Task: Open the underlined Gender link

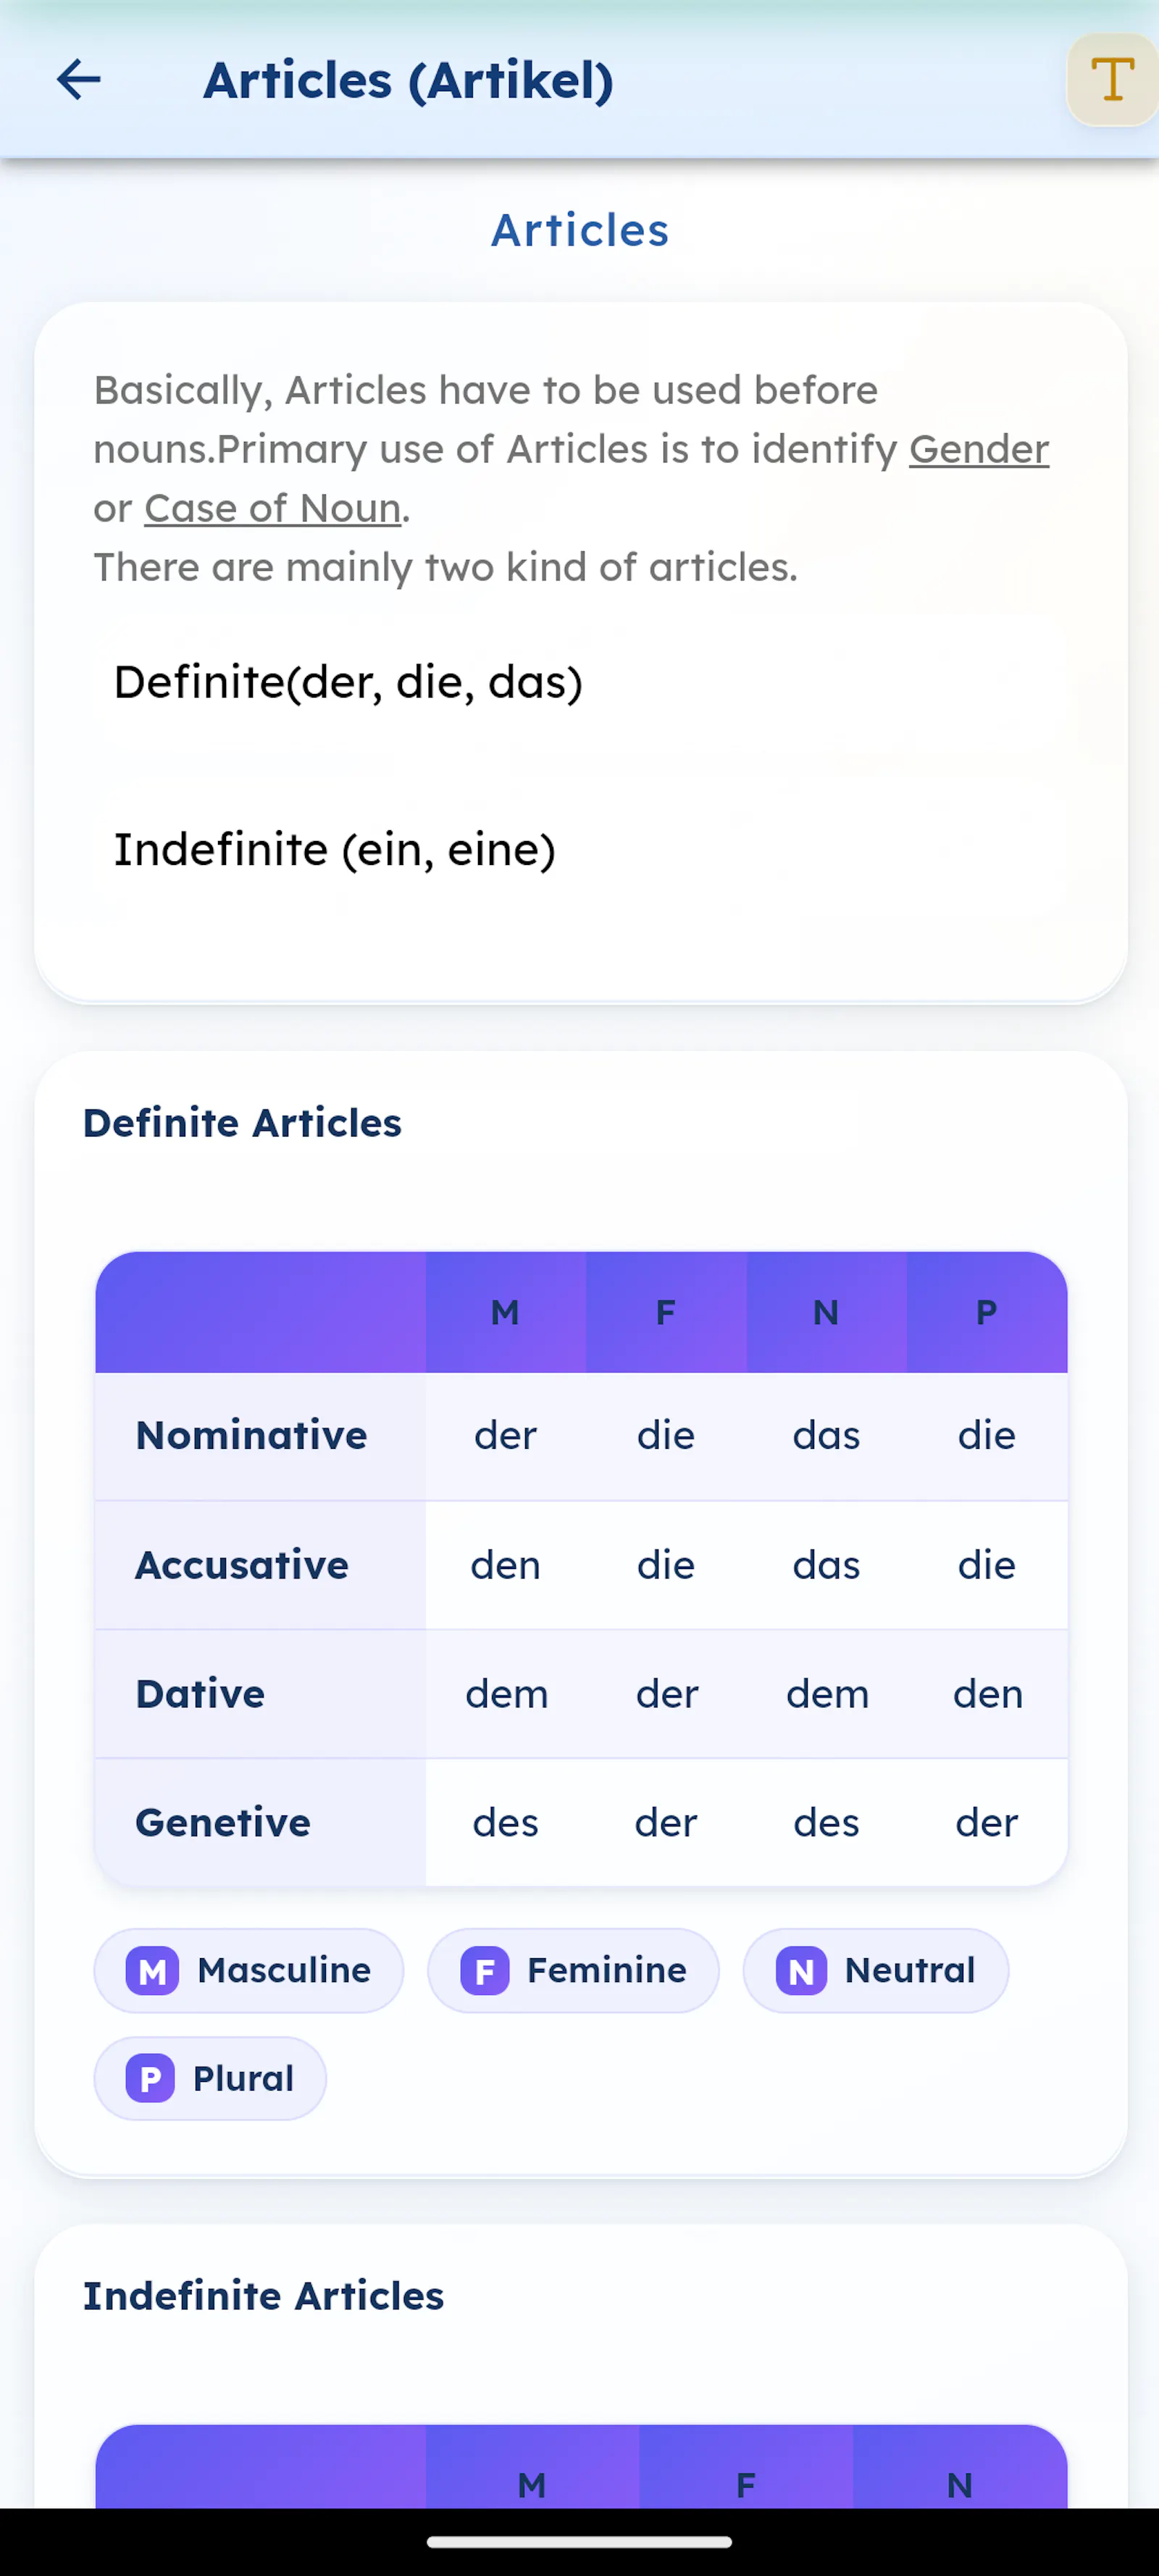Action: click(x=979, y=449)
